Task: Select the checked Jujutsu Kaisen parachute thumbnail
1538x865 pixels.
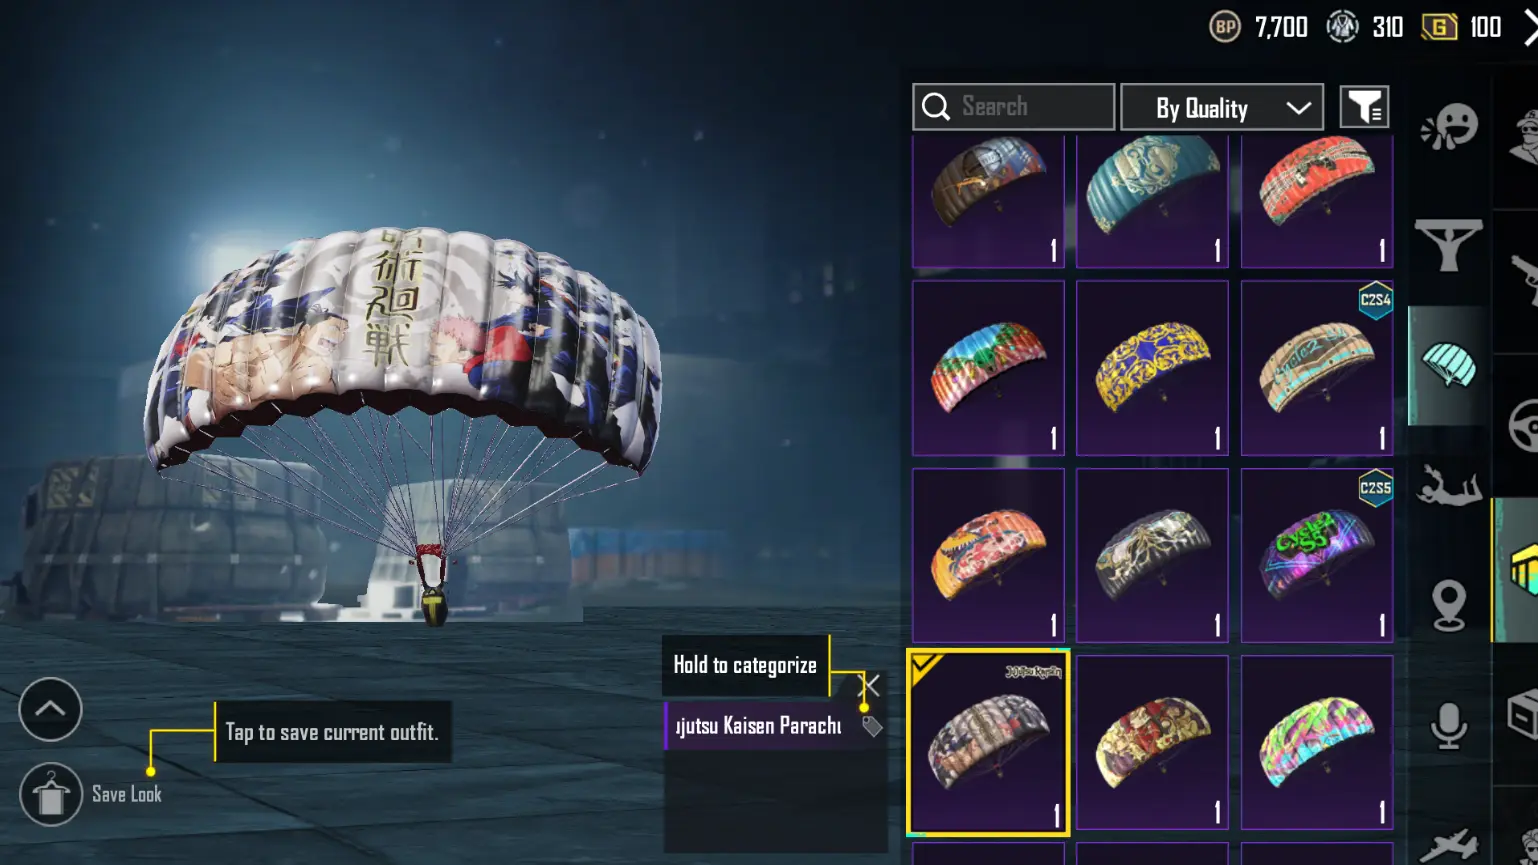Action: (988, 742)
